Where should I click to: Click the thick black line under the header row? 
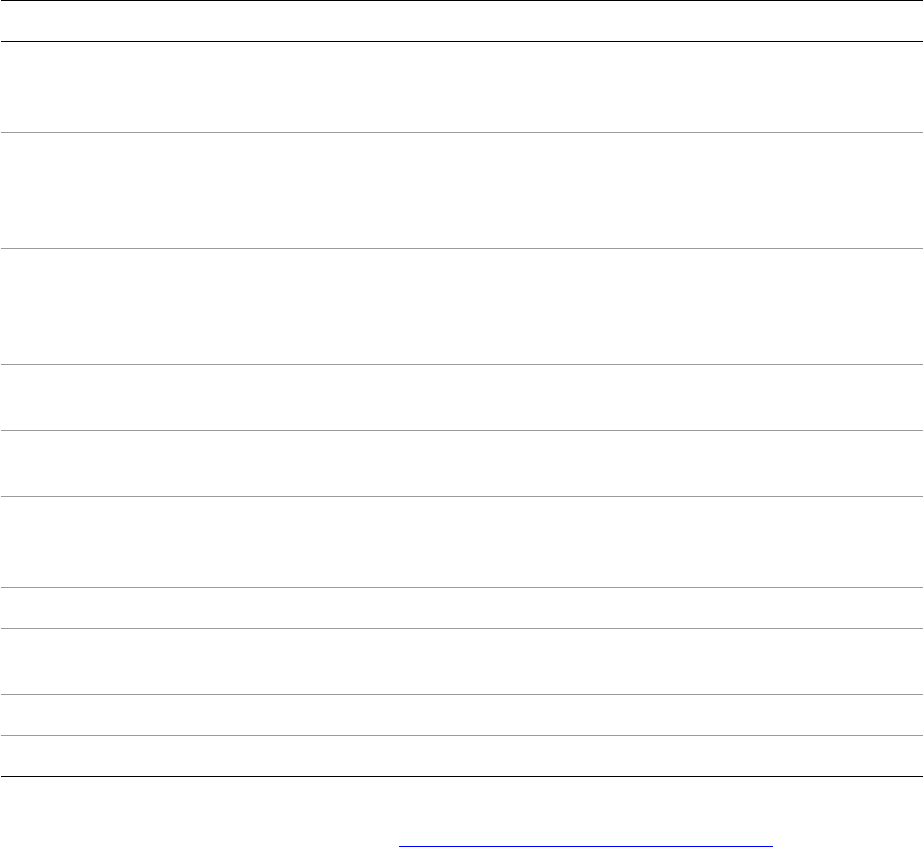coord(461,41)
